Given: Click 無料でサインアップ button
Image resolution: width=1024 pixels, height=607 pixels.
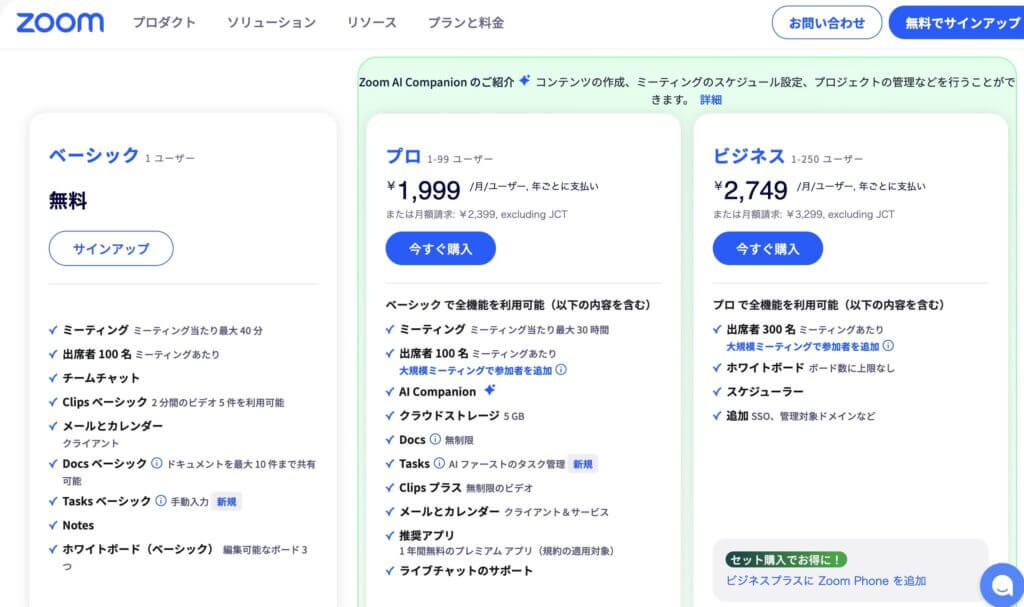Looking at the screenshot, I should (957, 23).
